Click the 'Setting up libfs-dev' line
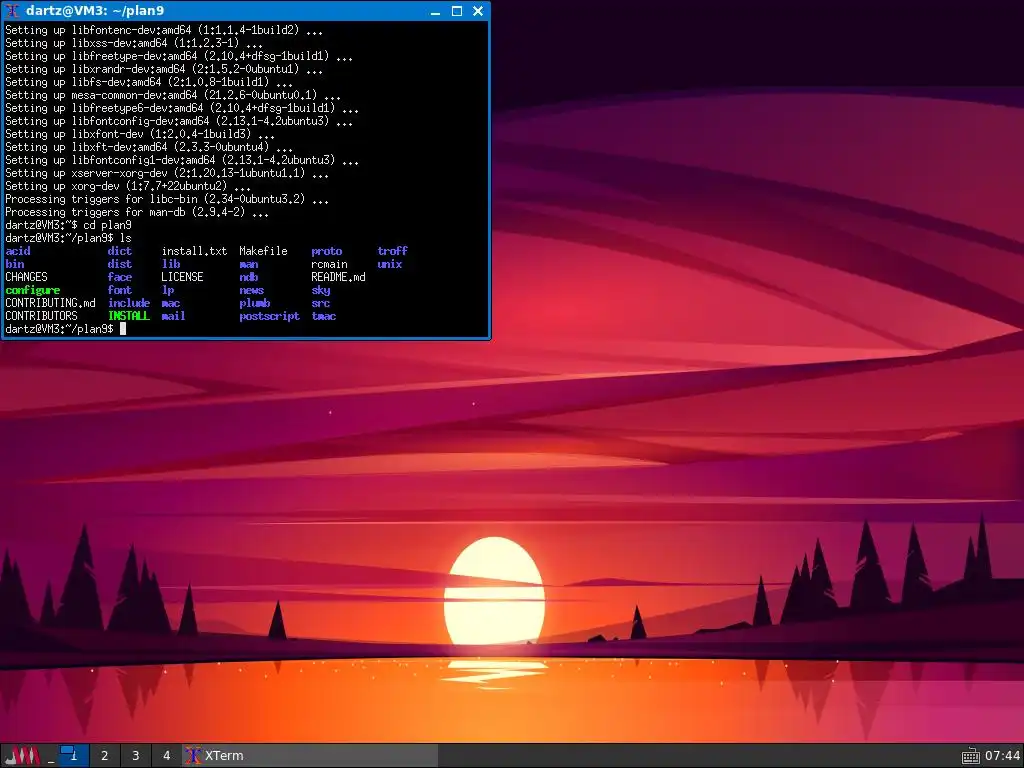 coord(149,82)
